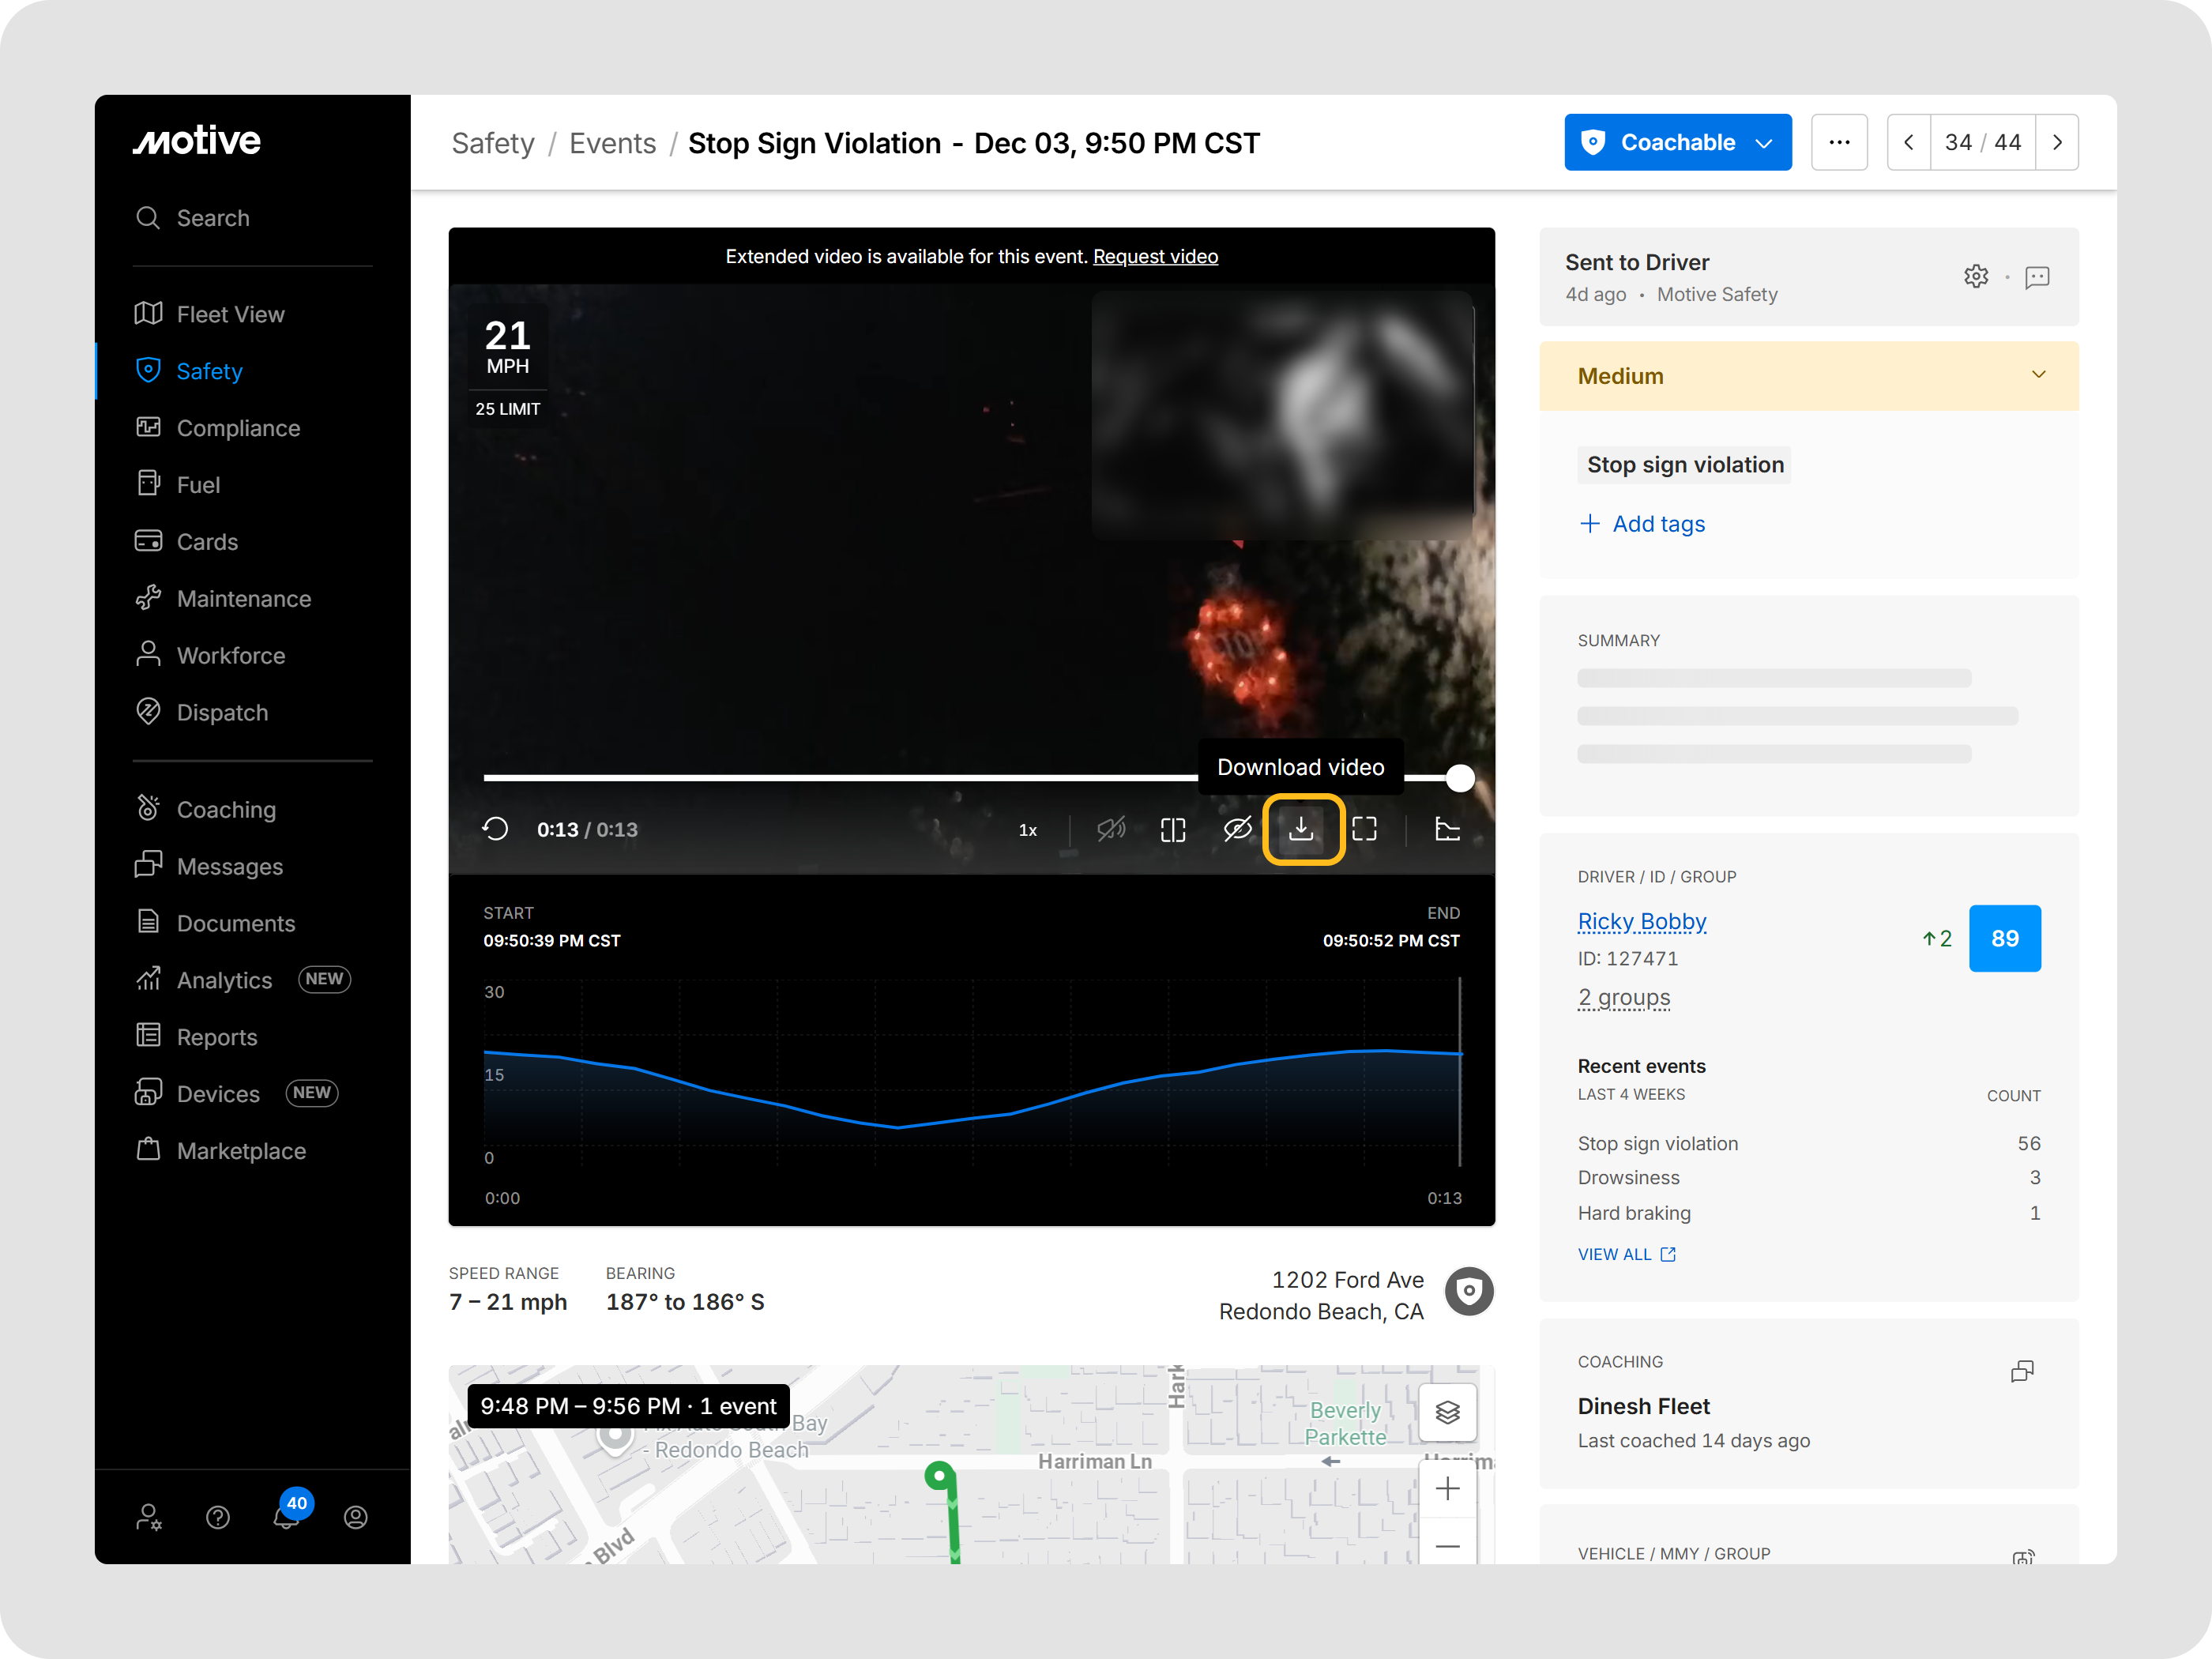Open the Coachable status dropdown
The height and width of the screenshot is (1659, 2212).
tap(1677, 142)
